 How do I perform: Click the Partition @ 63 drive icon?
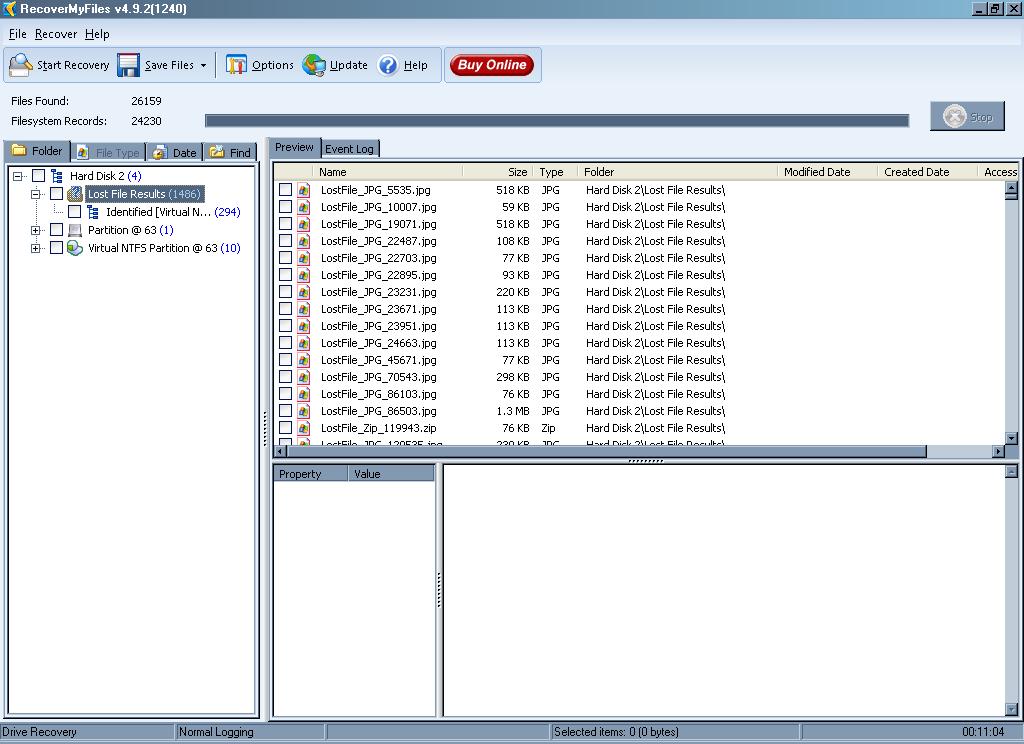click(x=75, y=230)
